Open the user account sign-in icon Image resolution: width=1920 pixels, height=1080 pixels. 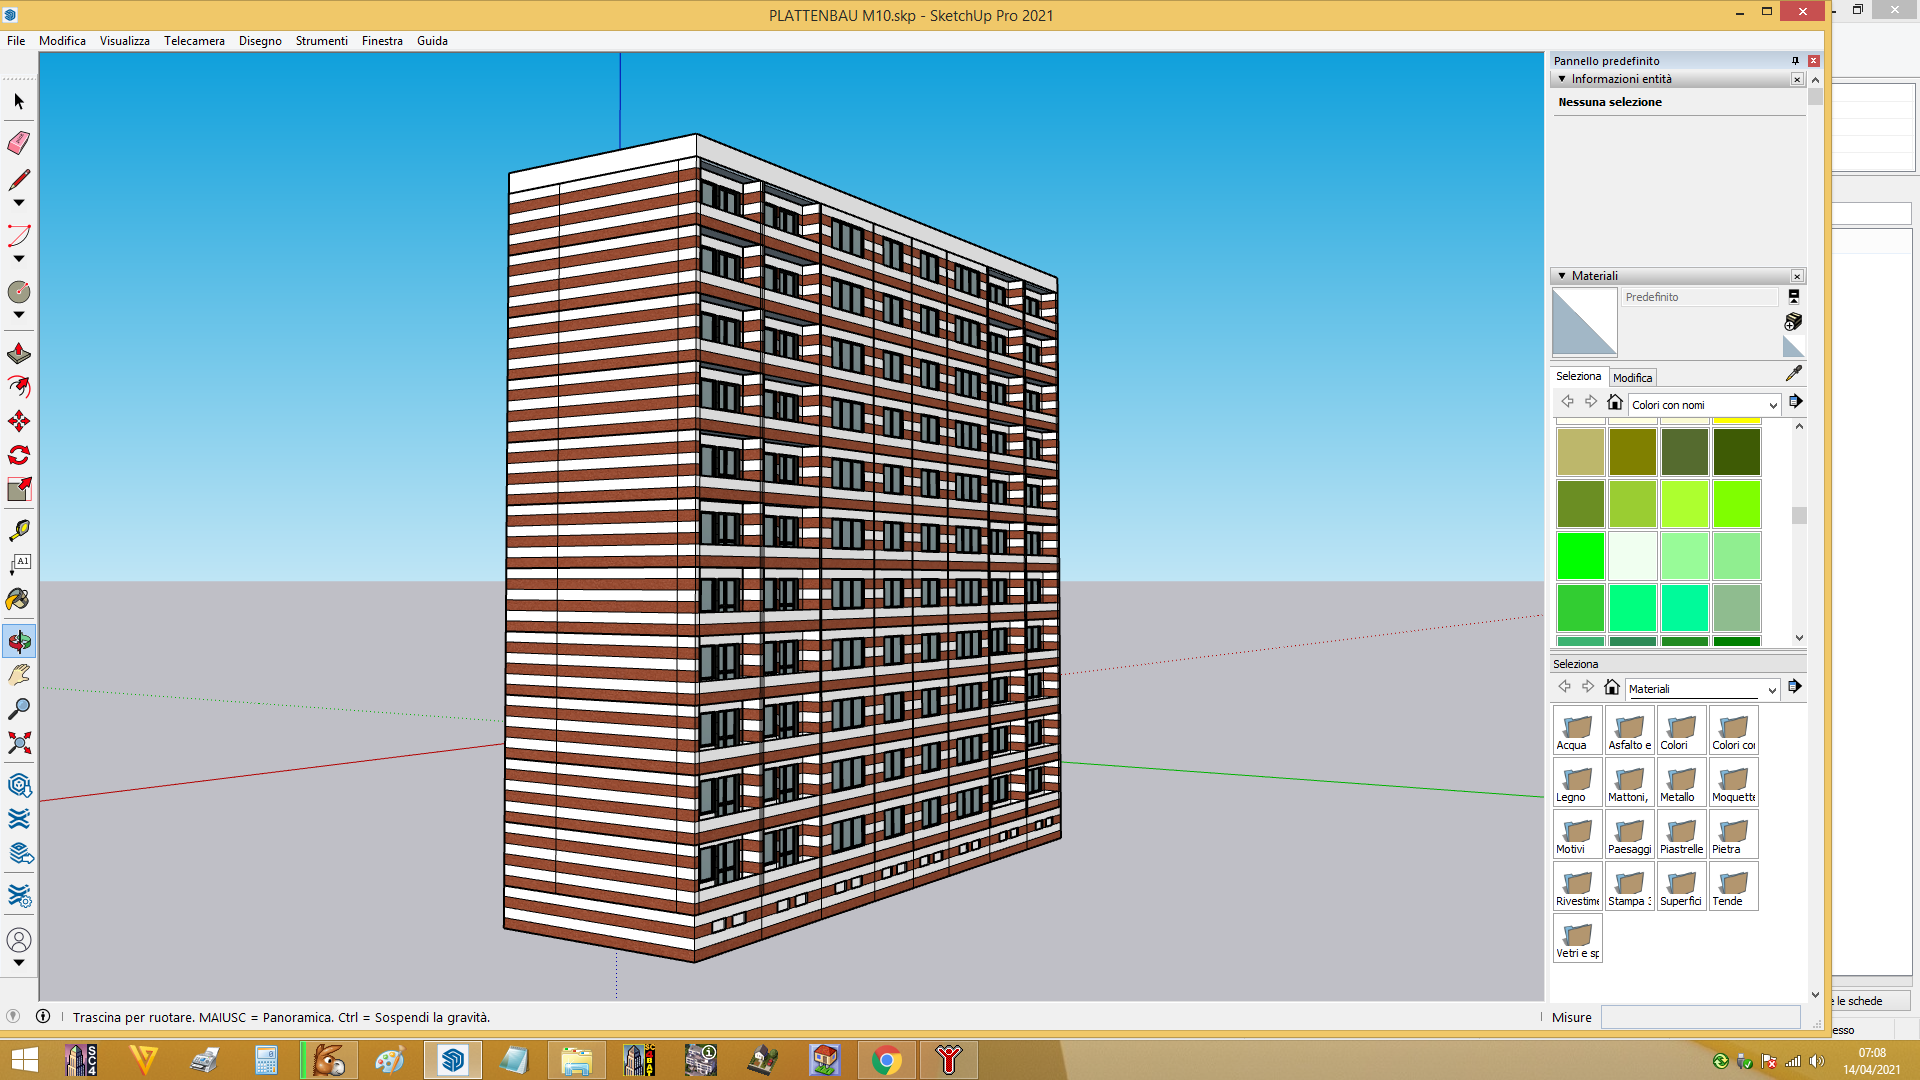point(19,940)
